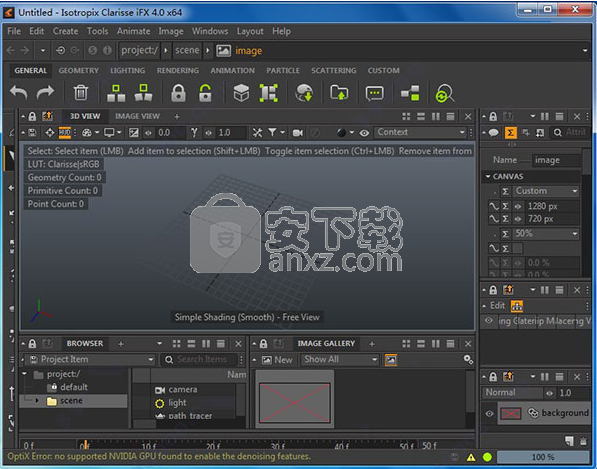Open the Context dropdown in 3D view
The image size is (597, 469).
point(420,132)
